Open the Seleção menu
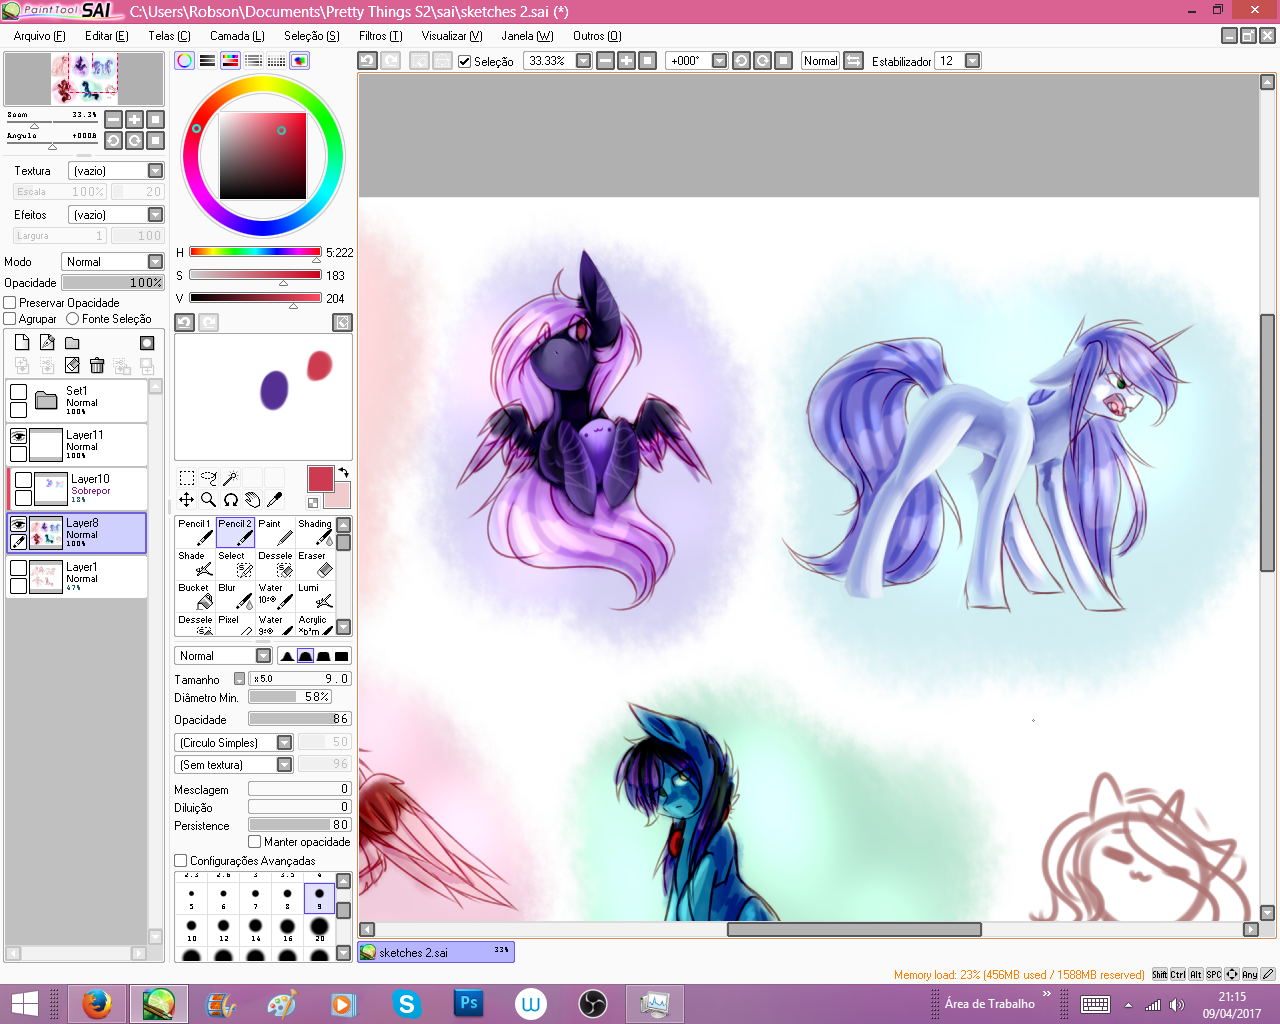This screenshot has width=1280, height=1024. point(312,36)
